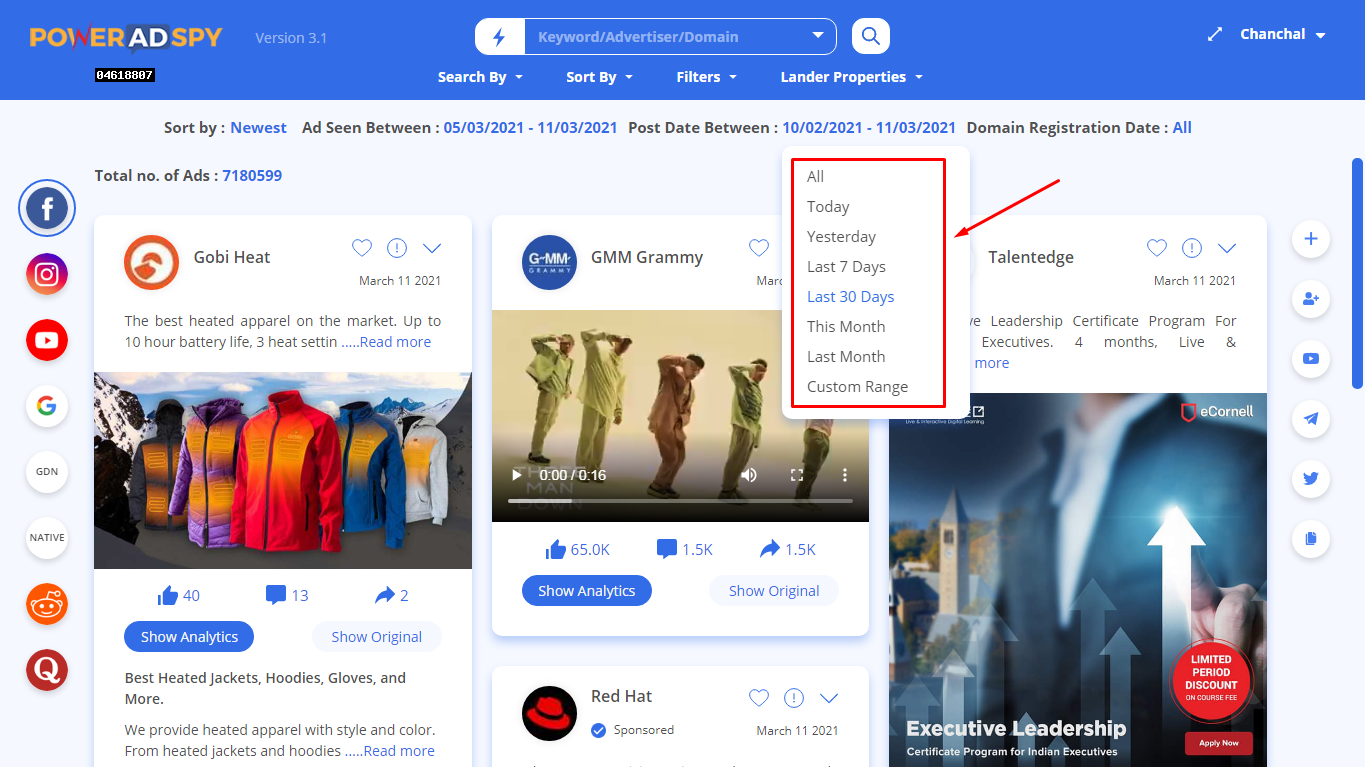
Task: Click Read more in Gobi Heat description
Action: pyautogui.click(x=395, y=342)
